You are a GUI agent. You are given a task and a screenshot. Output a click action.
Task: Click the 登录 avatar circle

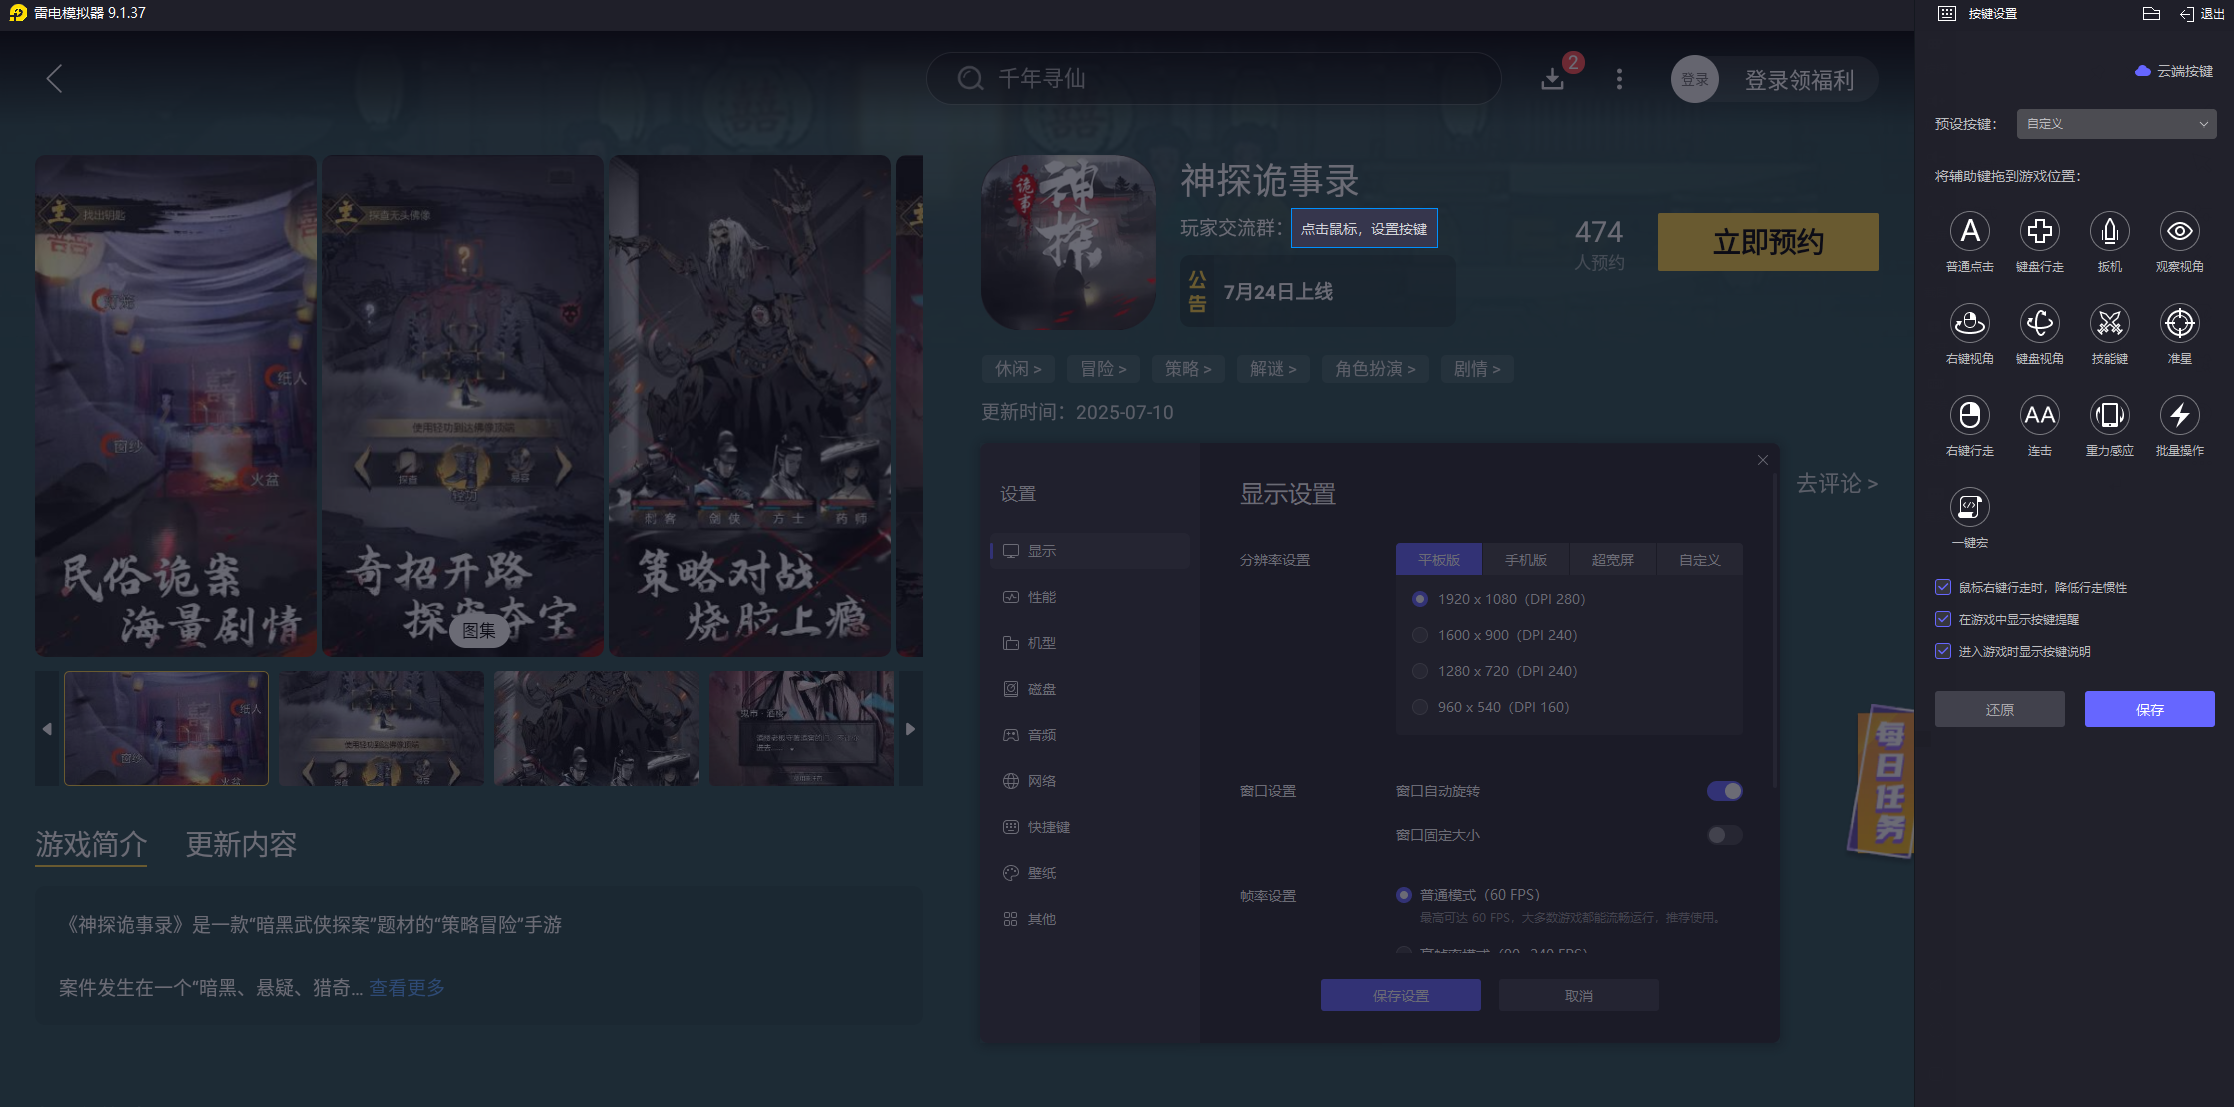1694,79
